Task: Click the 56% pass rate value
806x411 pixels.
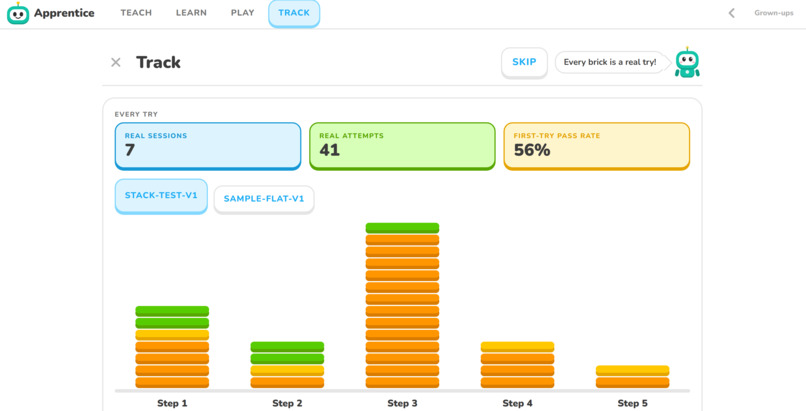Action: tap(532, 150)
